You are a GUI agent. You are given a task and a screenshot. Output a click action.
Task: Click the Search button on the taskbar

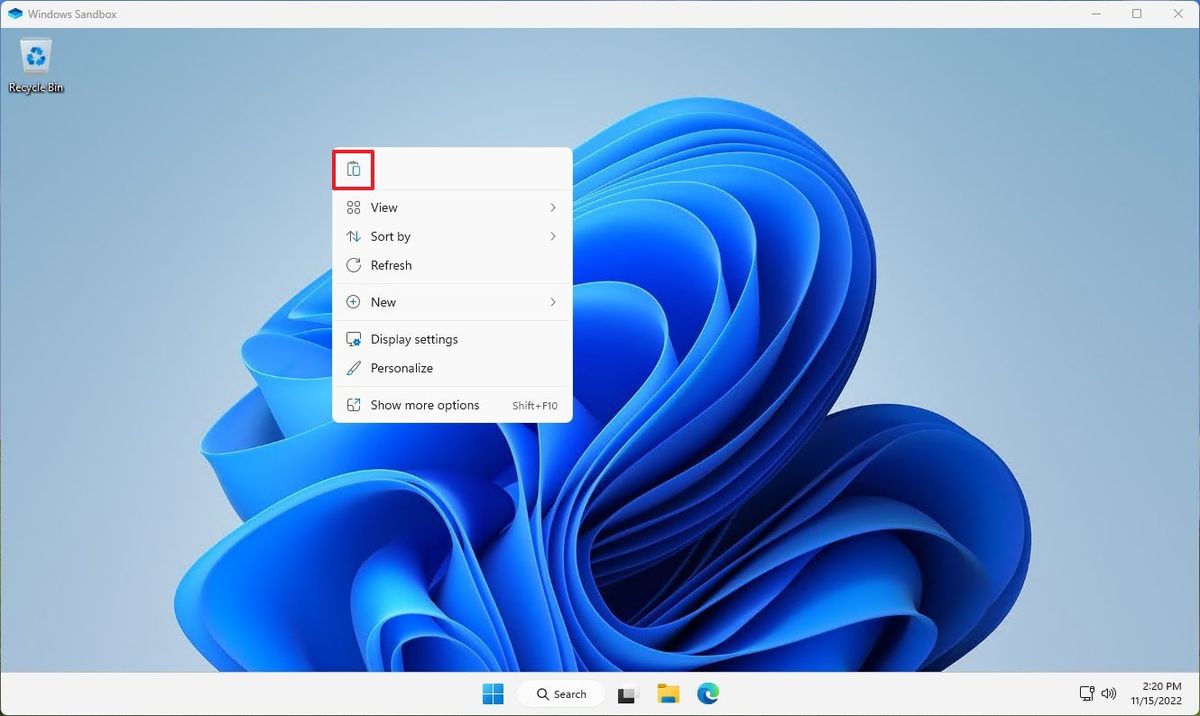[561, 693]
